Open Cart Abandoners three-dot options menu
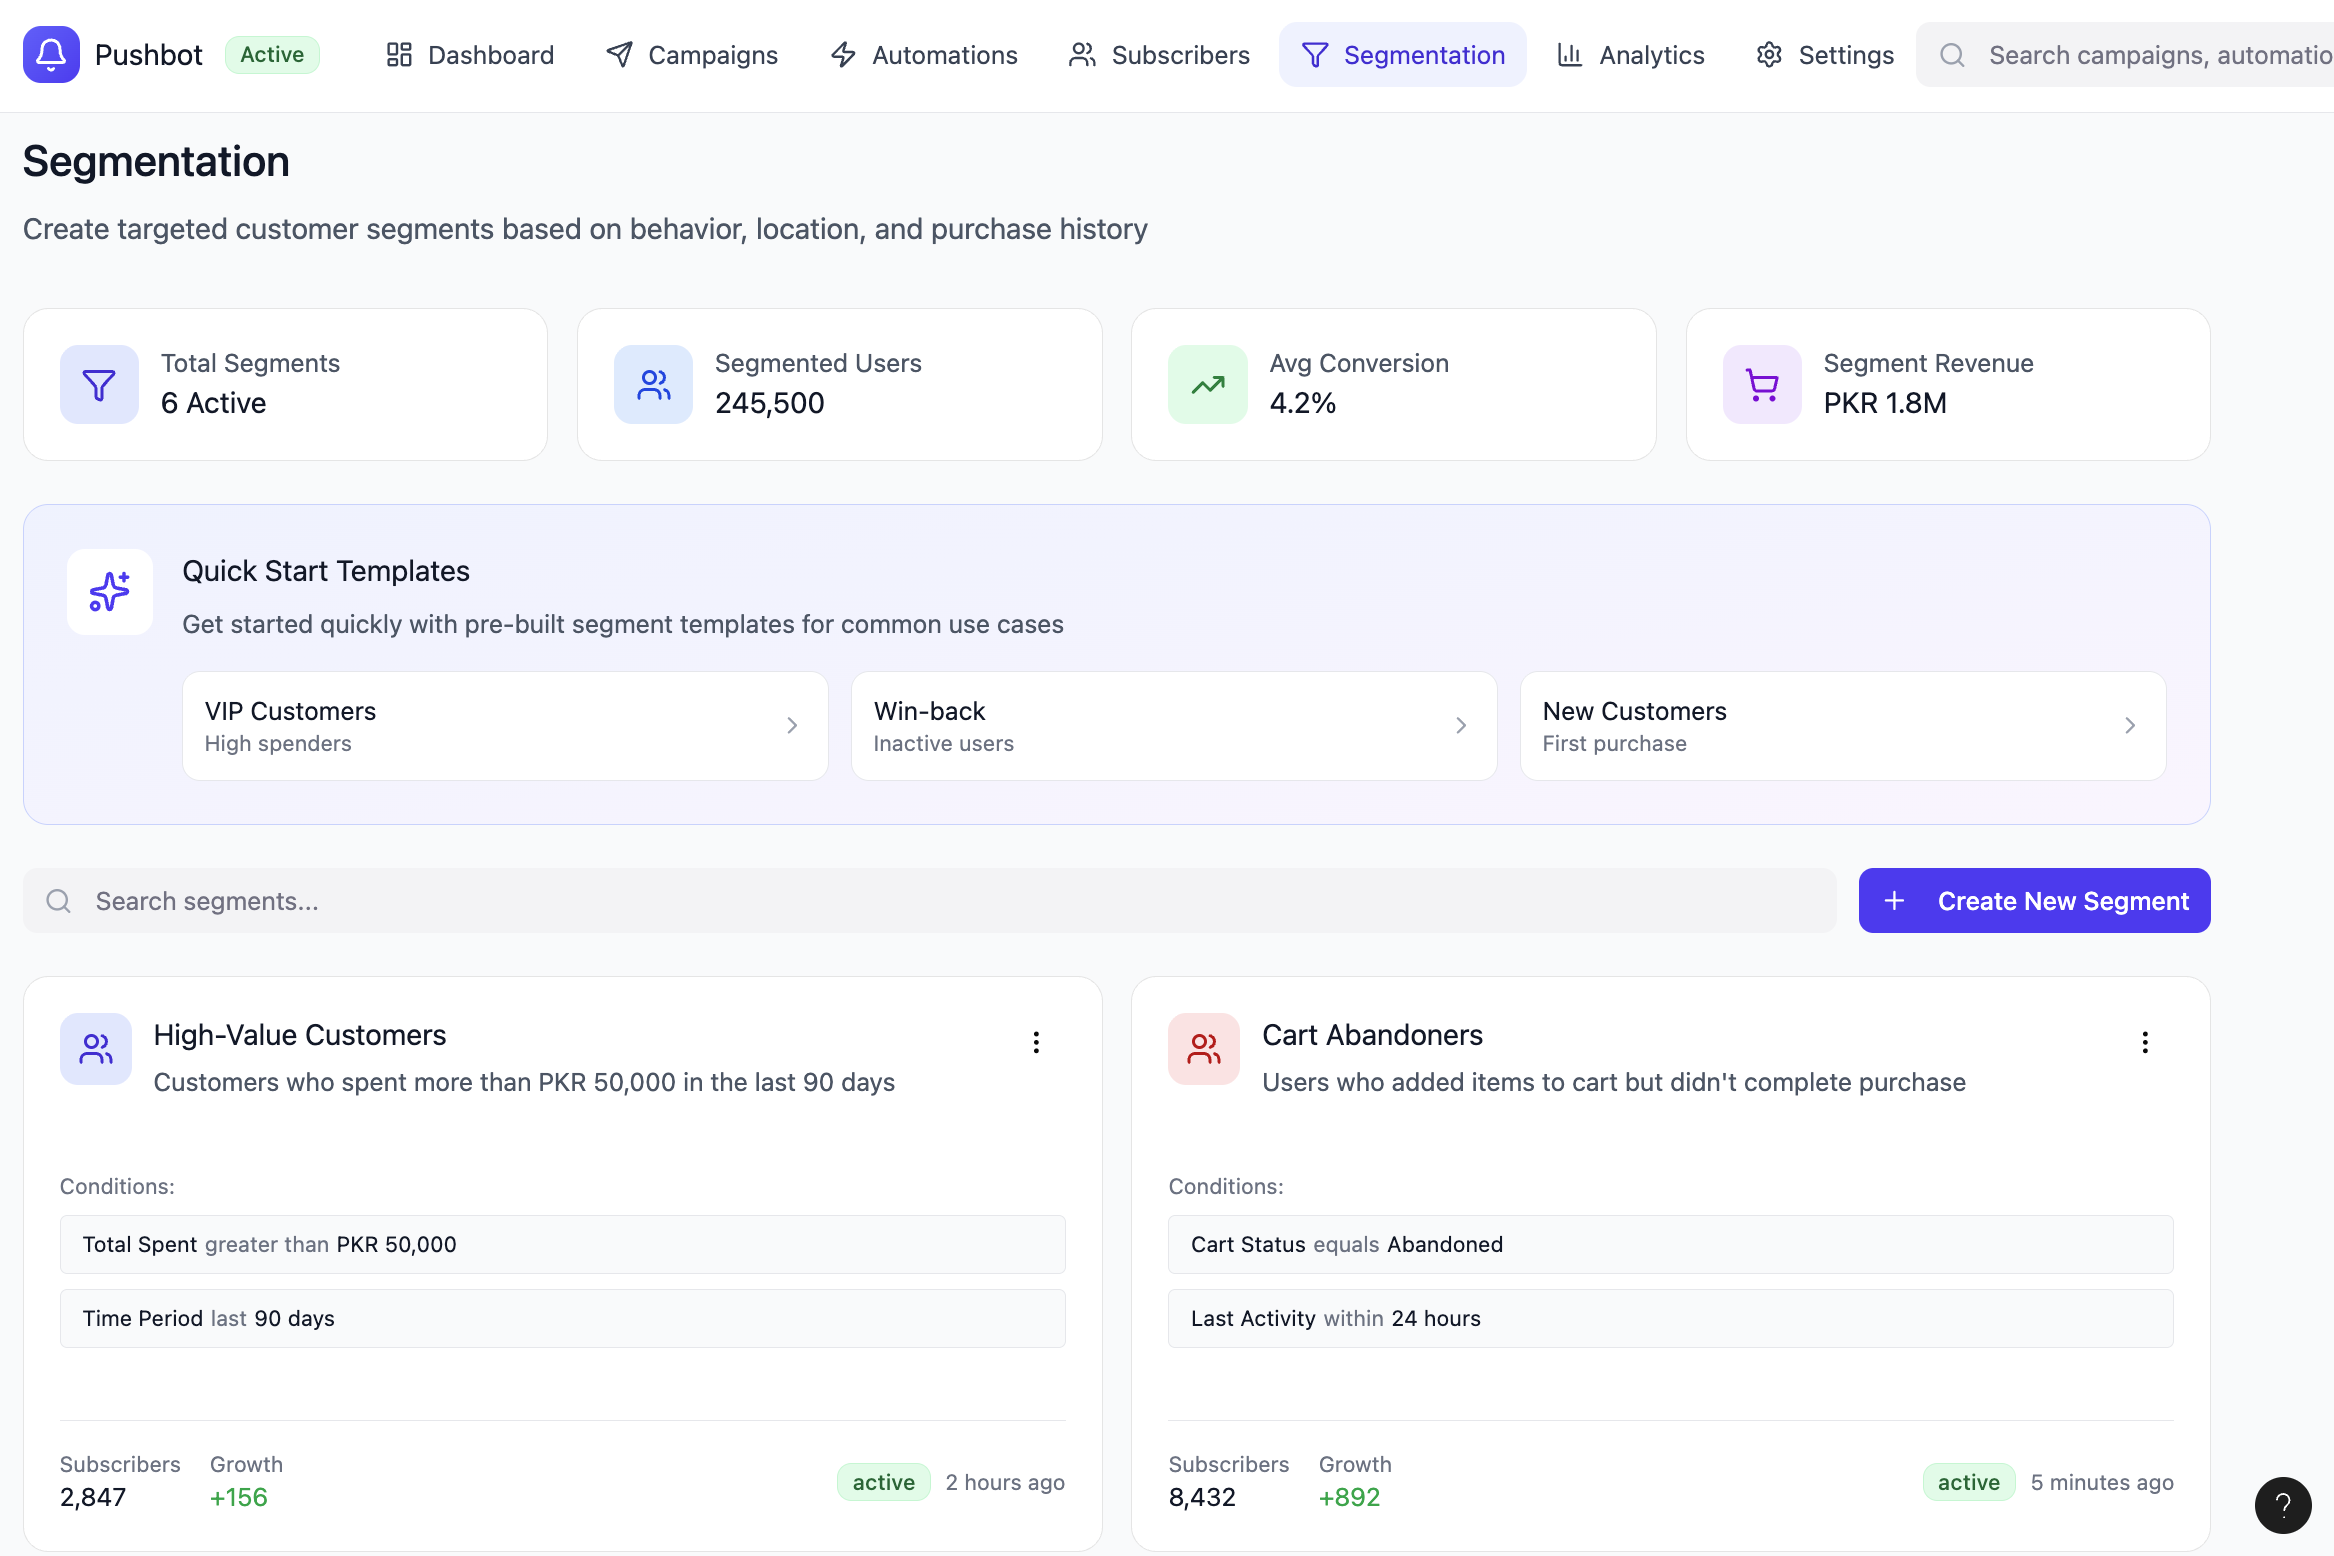 pyautogui.click(x=2144, y=1043)
